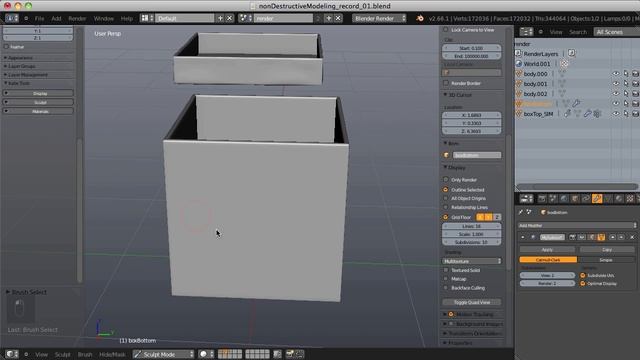Toggle visibility eye of body.001

tap(616, 84)
